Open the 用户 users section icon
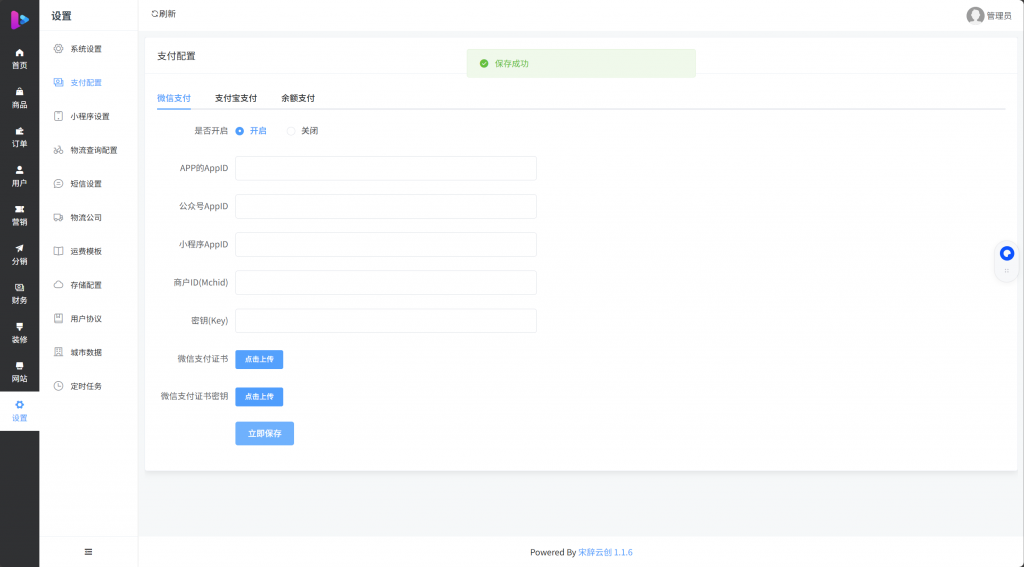This screenshot has width=1024, height=567. 19,170
